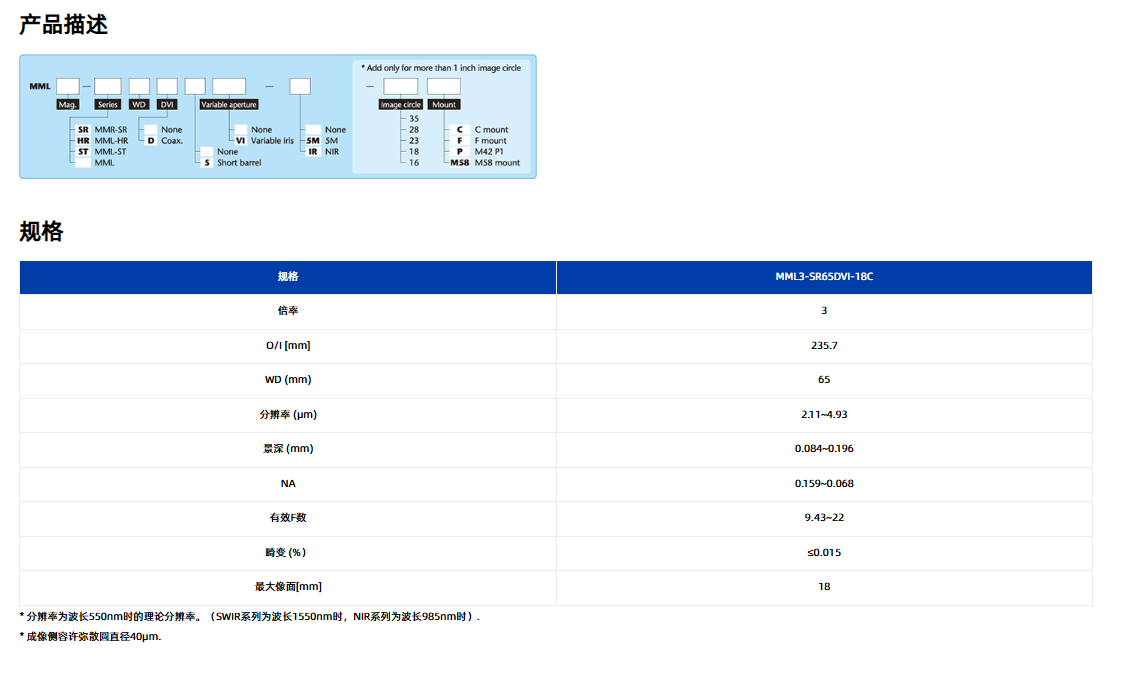Click the S Short barrel entry
The image size is (1142, 684).
[x=232, y=162]
